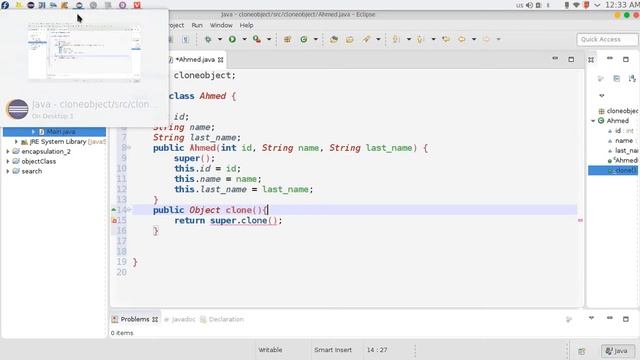Click the Open Perspective icon beside Java button
Viewport: 640px width, 360px height.
(582, 351)
